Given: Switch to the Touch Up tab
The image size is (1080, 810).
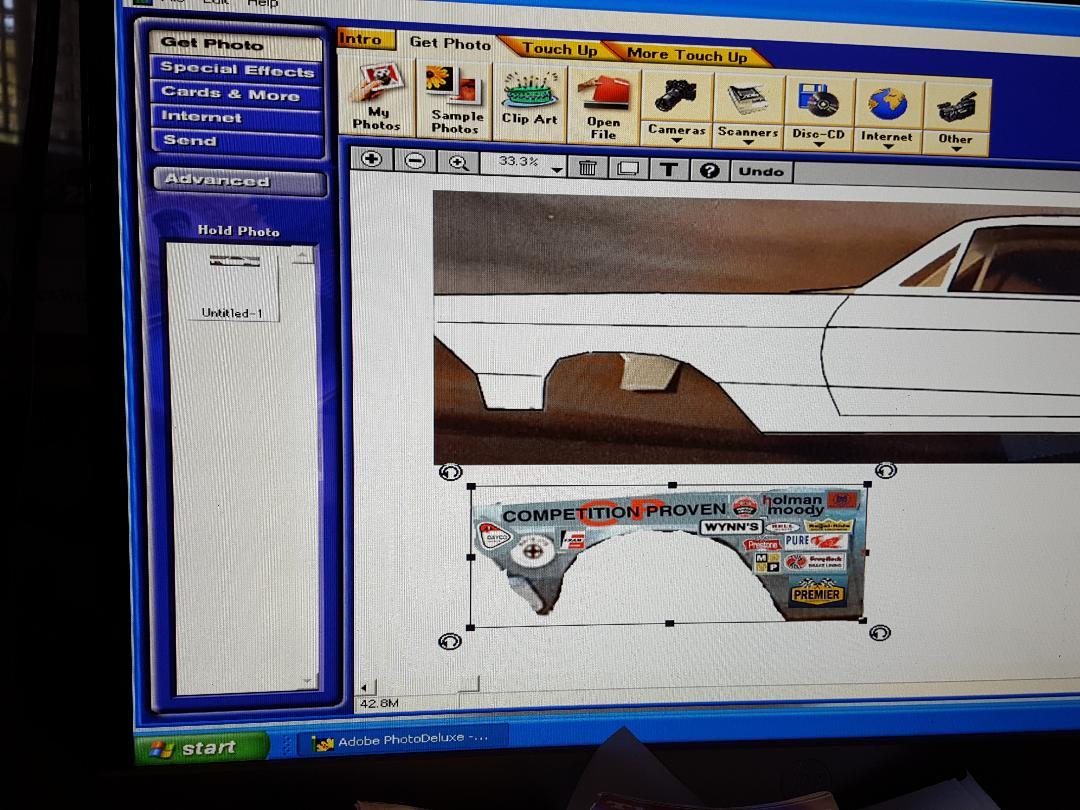Looking at the screenshot, I should pyautogui.click(x=559, y=49).
